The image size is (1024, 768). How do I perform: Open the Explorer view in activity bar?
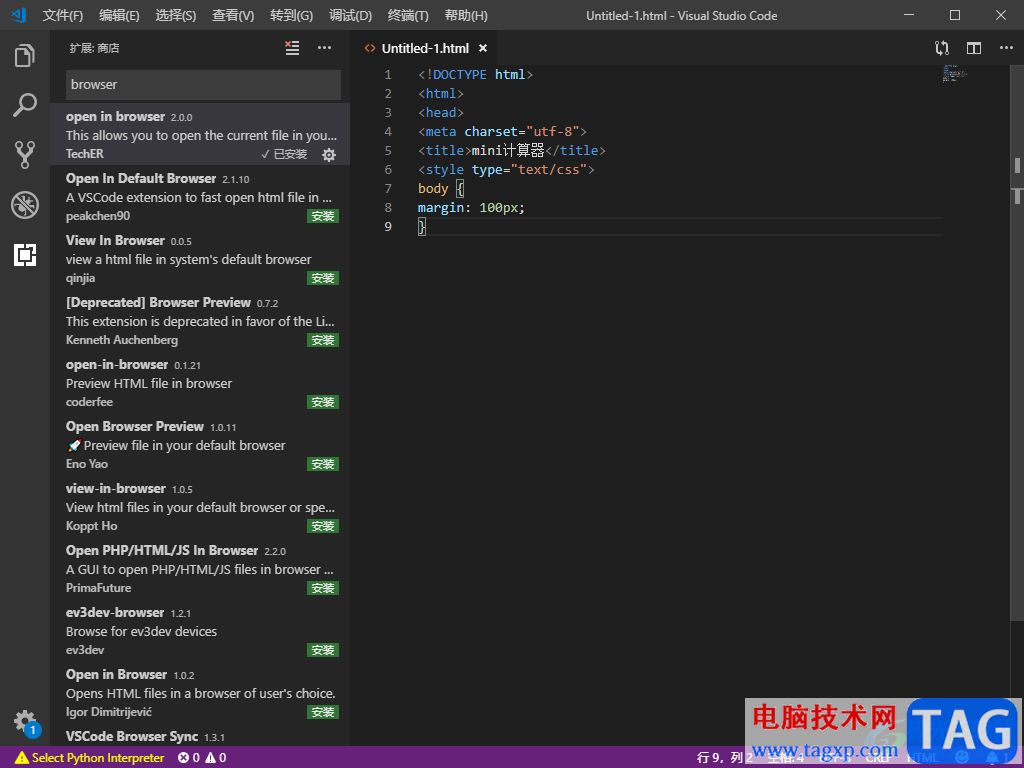tap(25, 56)
